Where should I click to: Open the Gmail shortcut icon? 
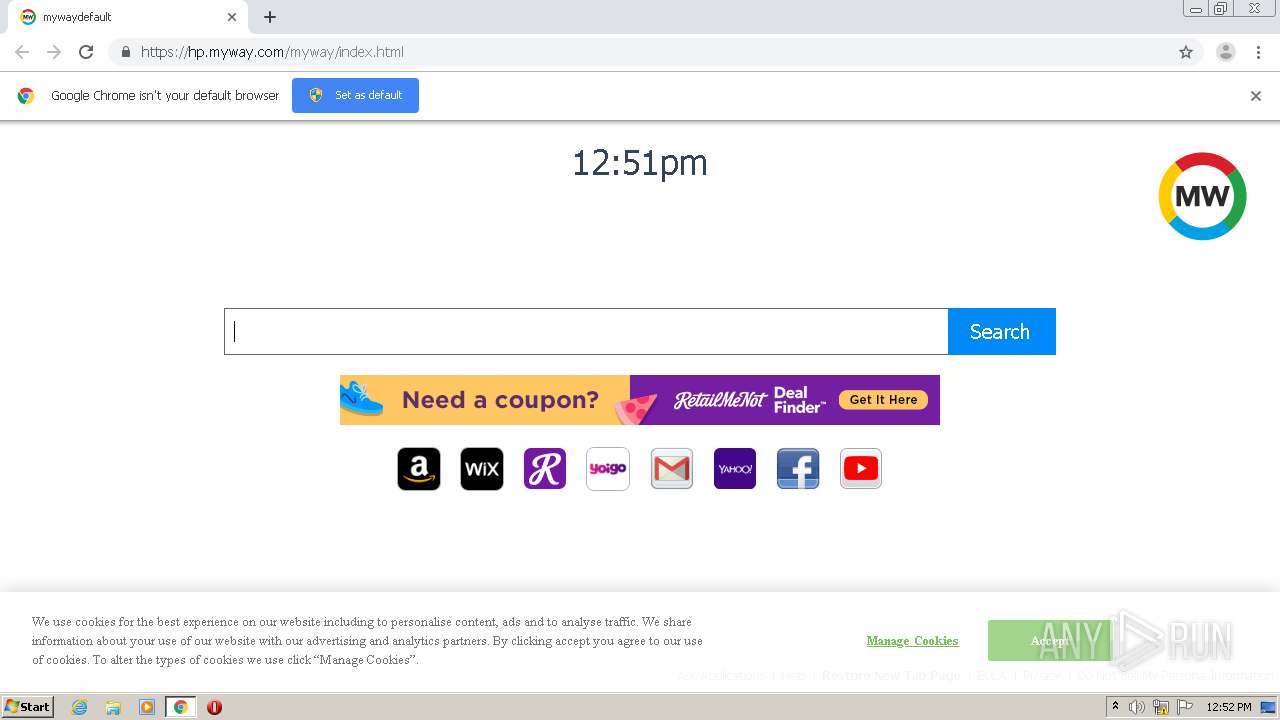pyautogui.click(x=672, y=469)
